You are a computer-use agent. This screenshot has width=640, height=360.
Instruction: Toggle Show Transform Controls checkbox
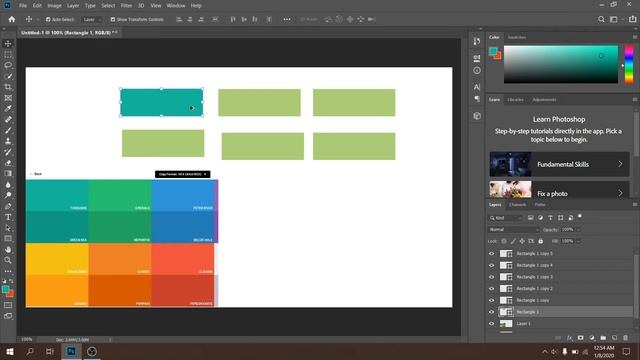[113, 19]
